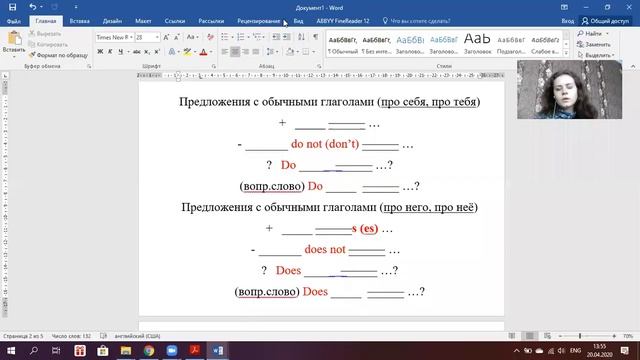Open Font (Шрифт) dialog launcher
The width and height of the screenshot is (640, 360).
[x=213, y=66]
